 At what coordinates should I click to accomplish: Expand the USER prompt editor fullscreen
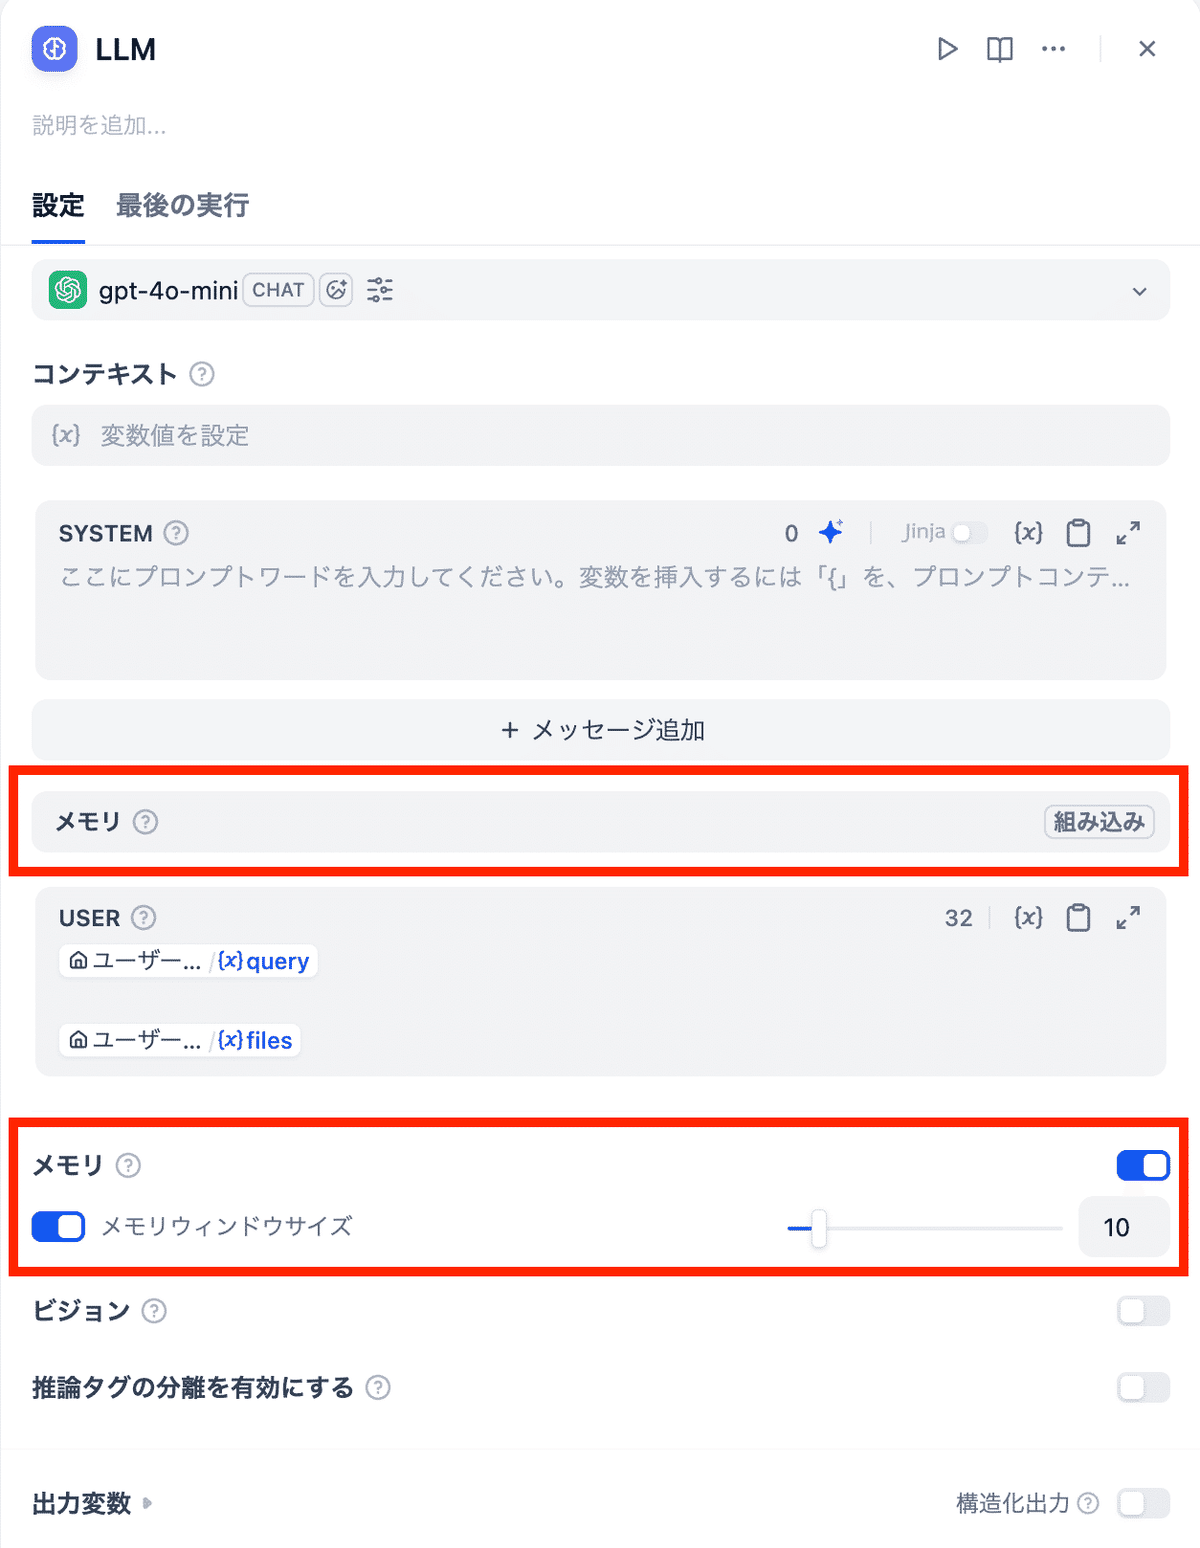coord(1128,918)
